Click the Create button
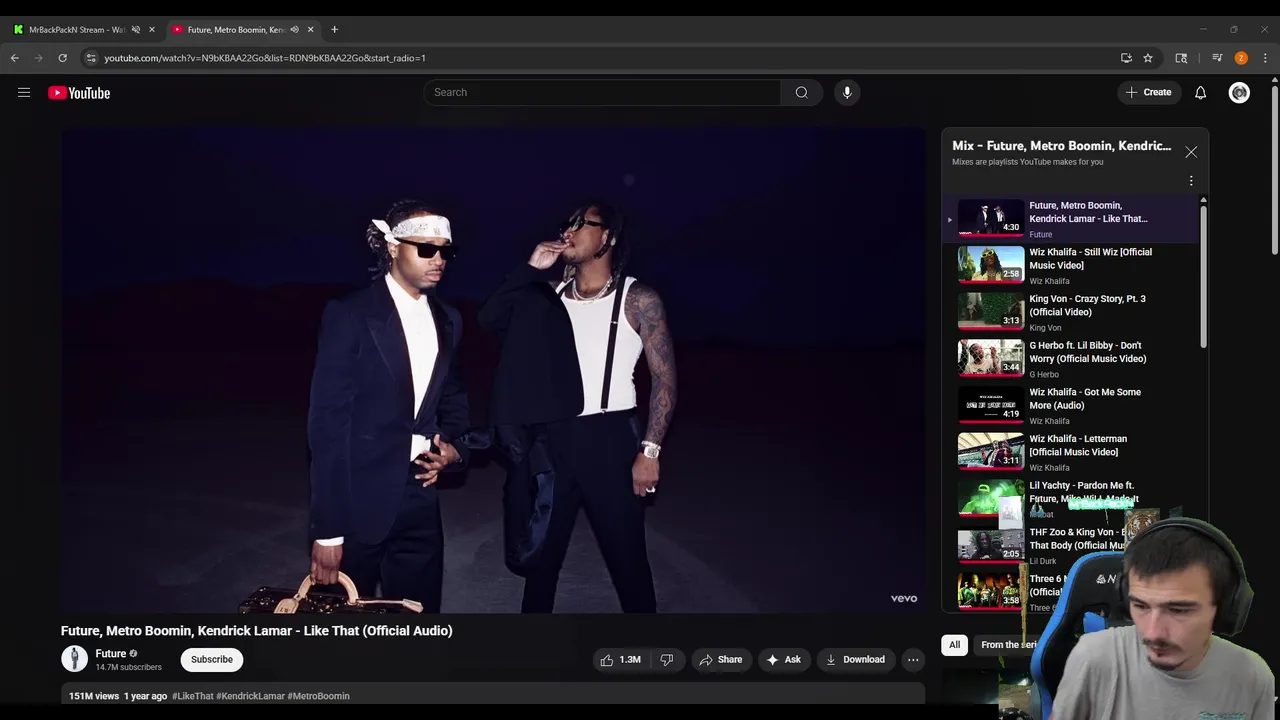The image size is (1280, 720). pyautogui.click(x=1148, y=92)
